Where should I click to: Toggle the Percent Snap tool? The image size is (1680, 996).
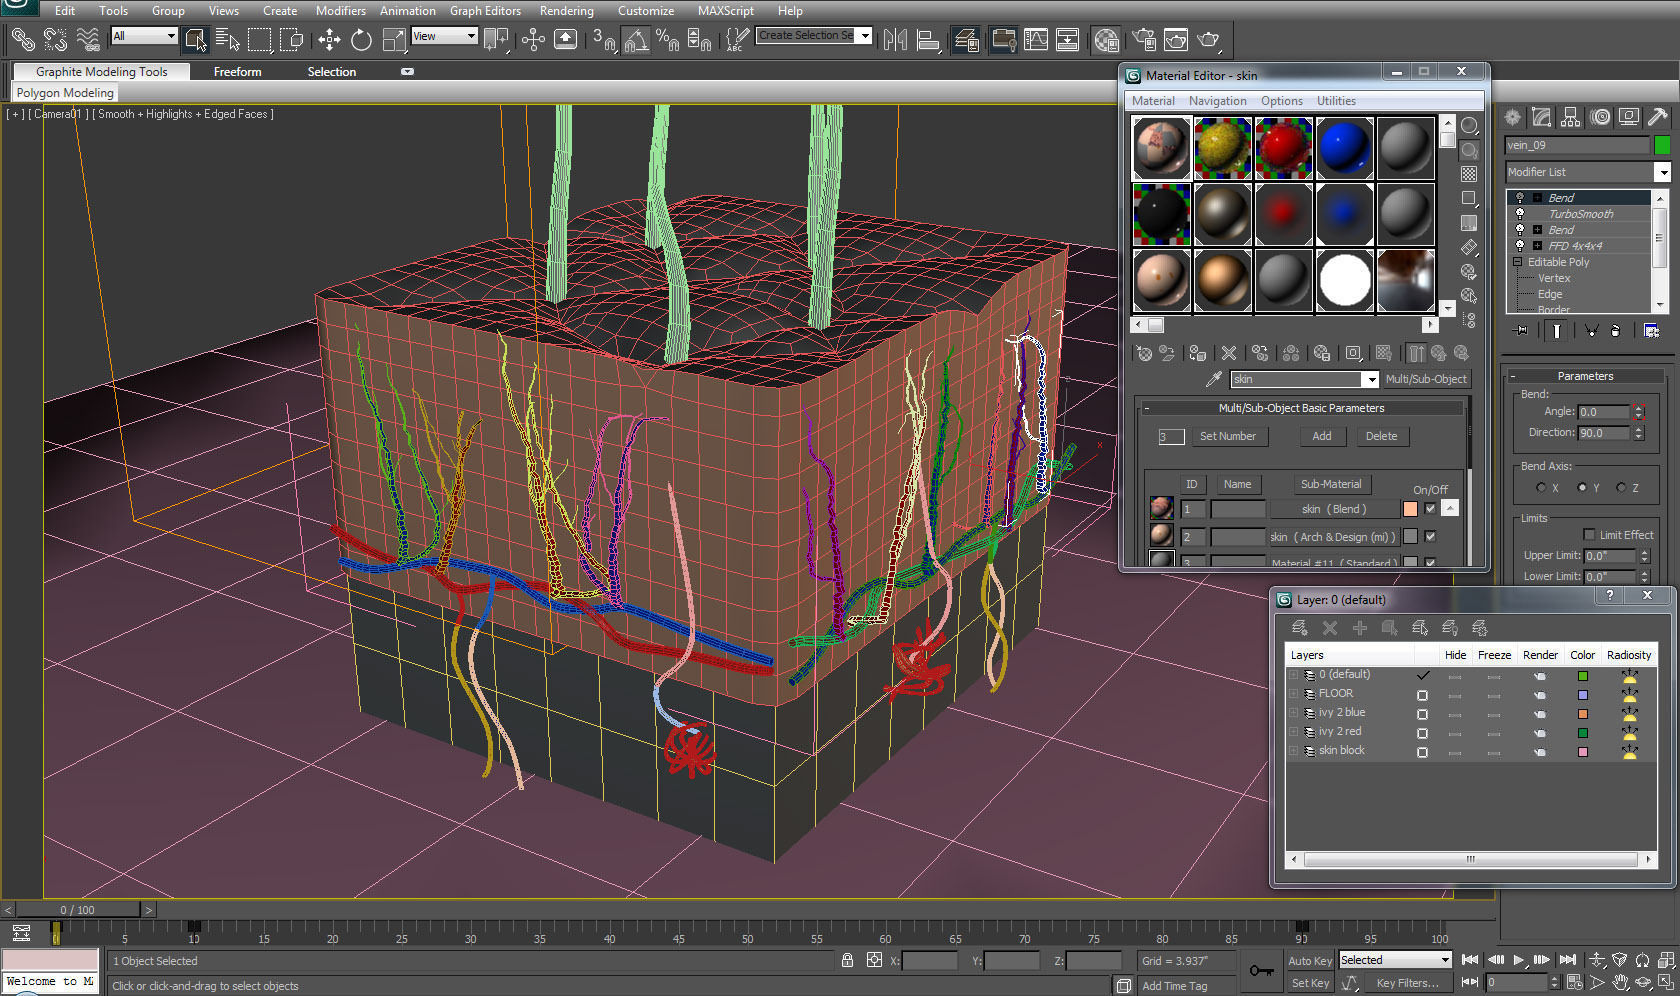click(x=667, y=40)
